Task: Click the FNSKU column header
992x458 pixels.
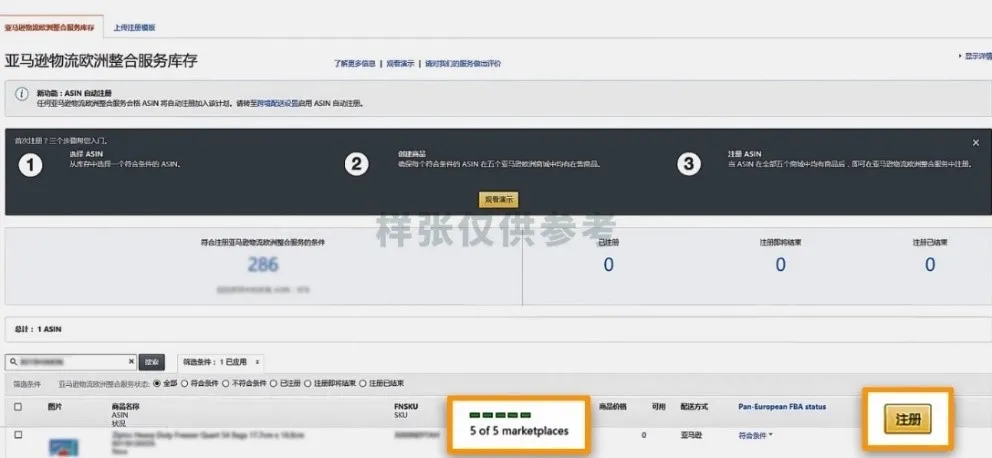Action: click(x=406, y=407)
